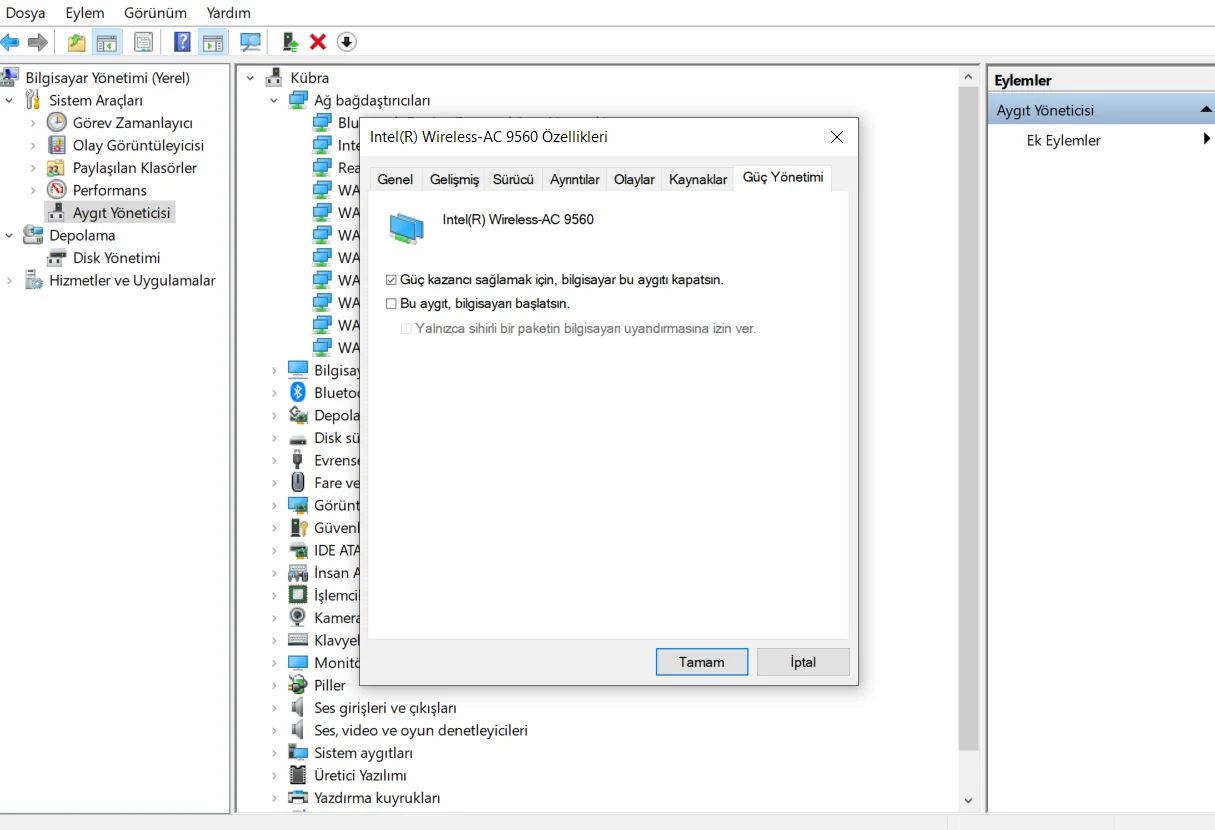Select Aygıt Yöneticisi in left tree

pyautogui.click(x=121, y=213)
